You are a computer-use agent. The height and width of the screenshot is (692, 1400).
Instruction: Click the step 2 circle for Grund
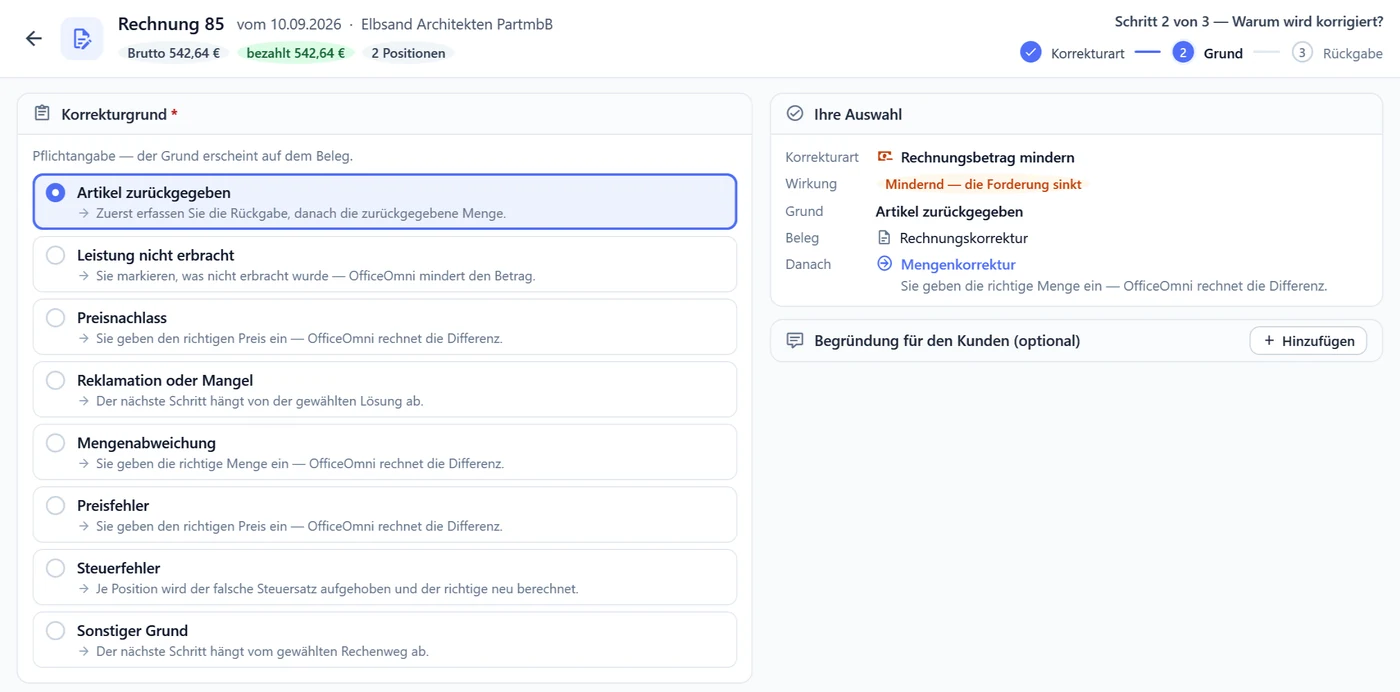pos(1183,52)
